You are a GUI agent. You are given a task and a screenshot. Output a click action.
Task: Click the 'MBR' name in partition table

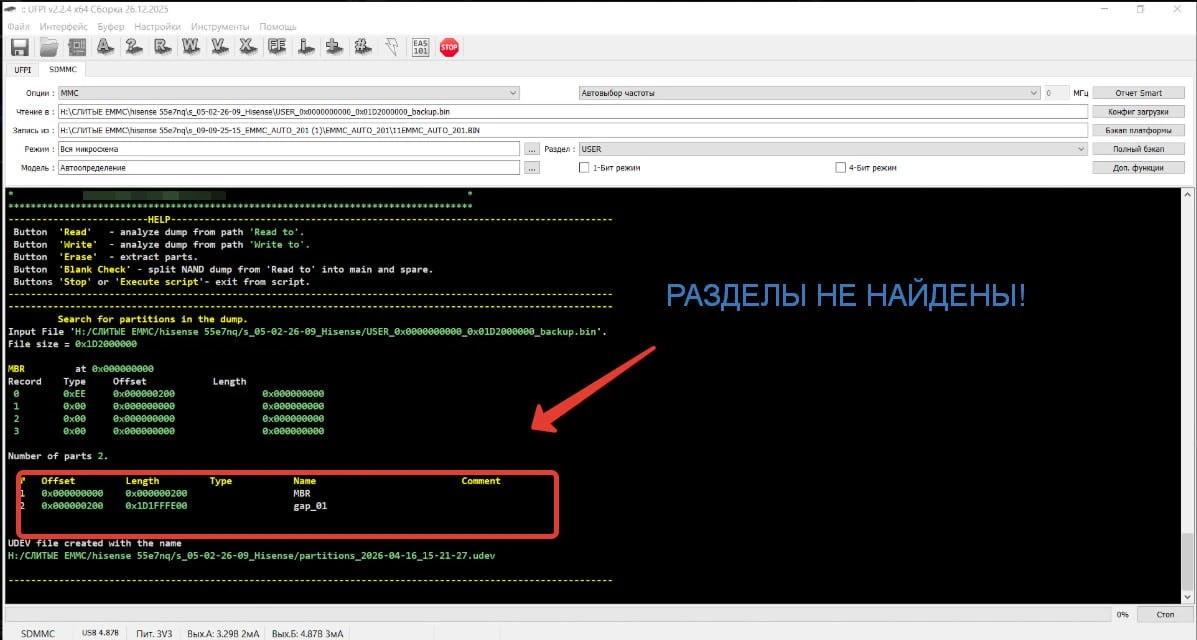(302, 493)
